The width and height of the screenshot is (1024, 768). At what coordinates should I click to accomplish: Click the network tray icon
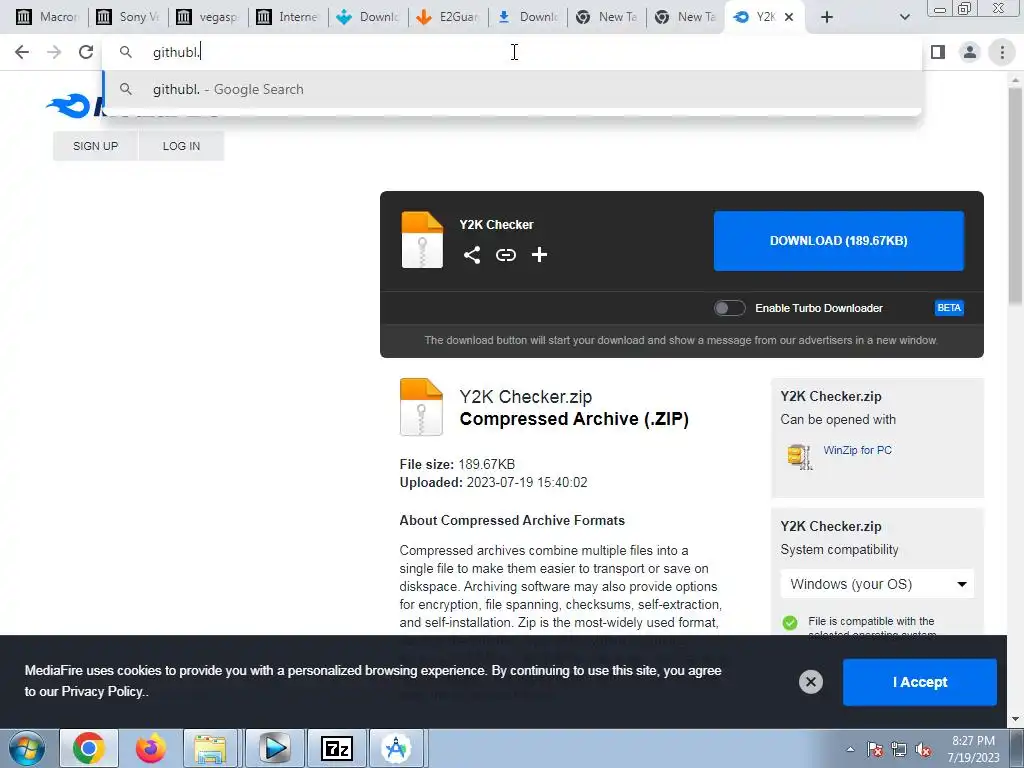tap(899, 750)
